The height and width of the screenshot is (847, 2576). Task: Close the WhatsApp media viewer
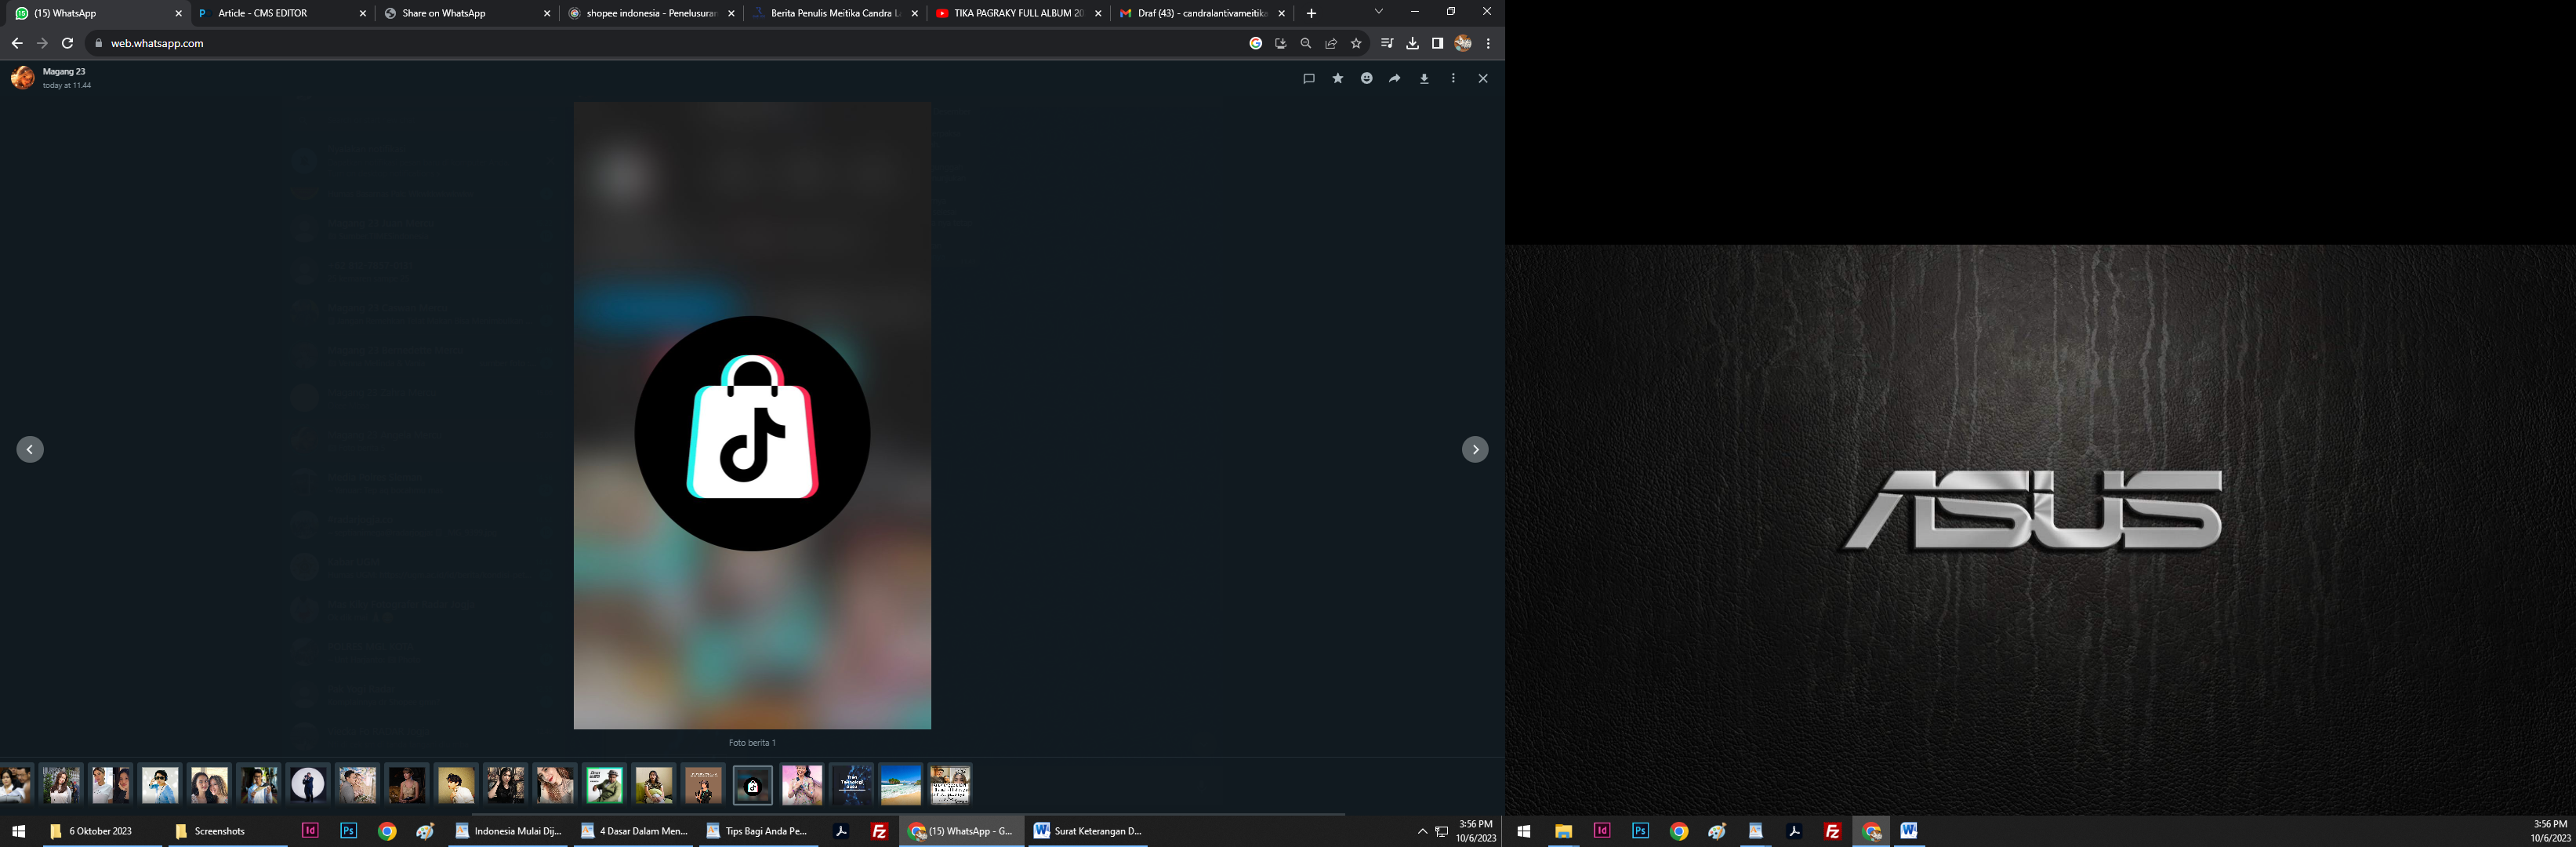[1483, 78]
